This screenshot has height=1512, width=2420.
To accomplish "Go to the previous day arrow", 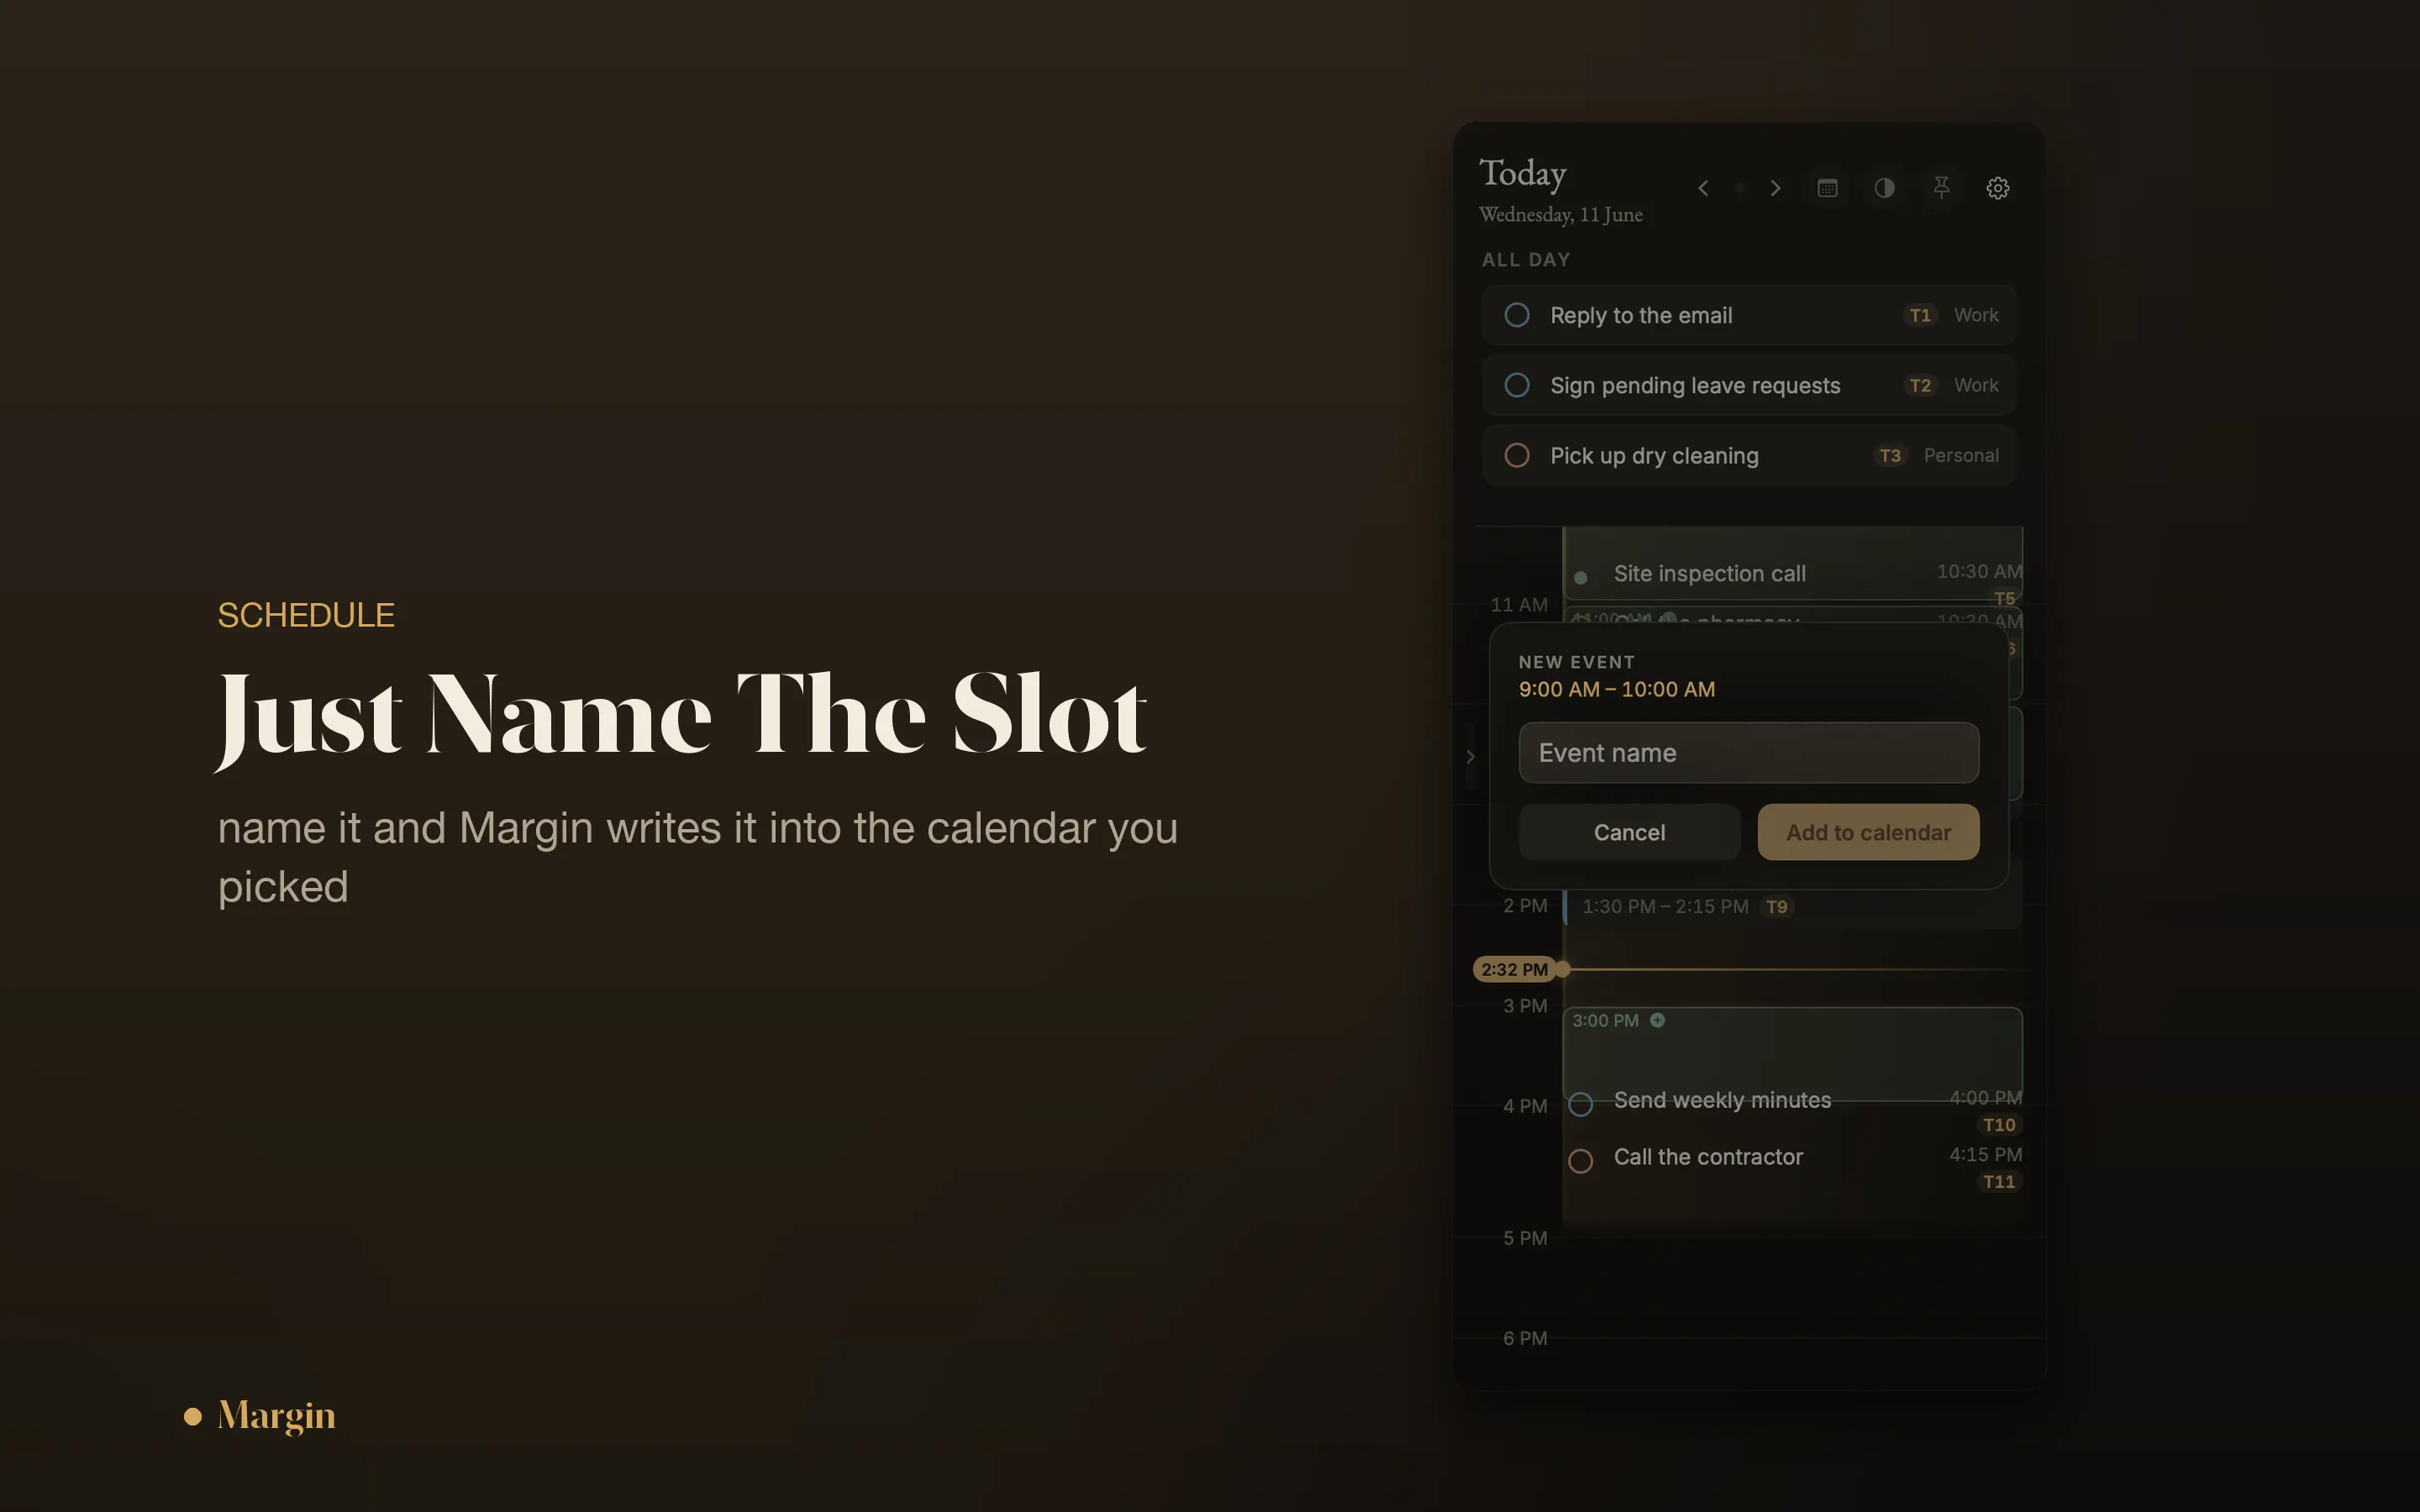I will click(1703, 188).
